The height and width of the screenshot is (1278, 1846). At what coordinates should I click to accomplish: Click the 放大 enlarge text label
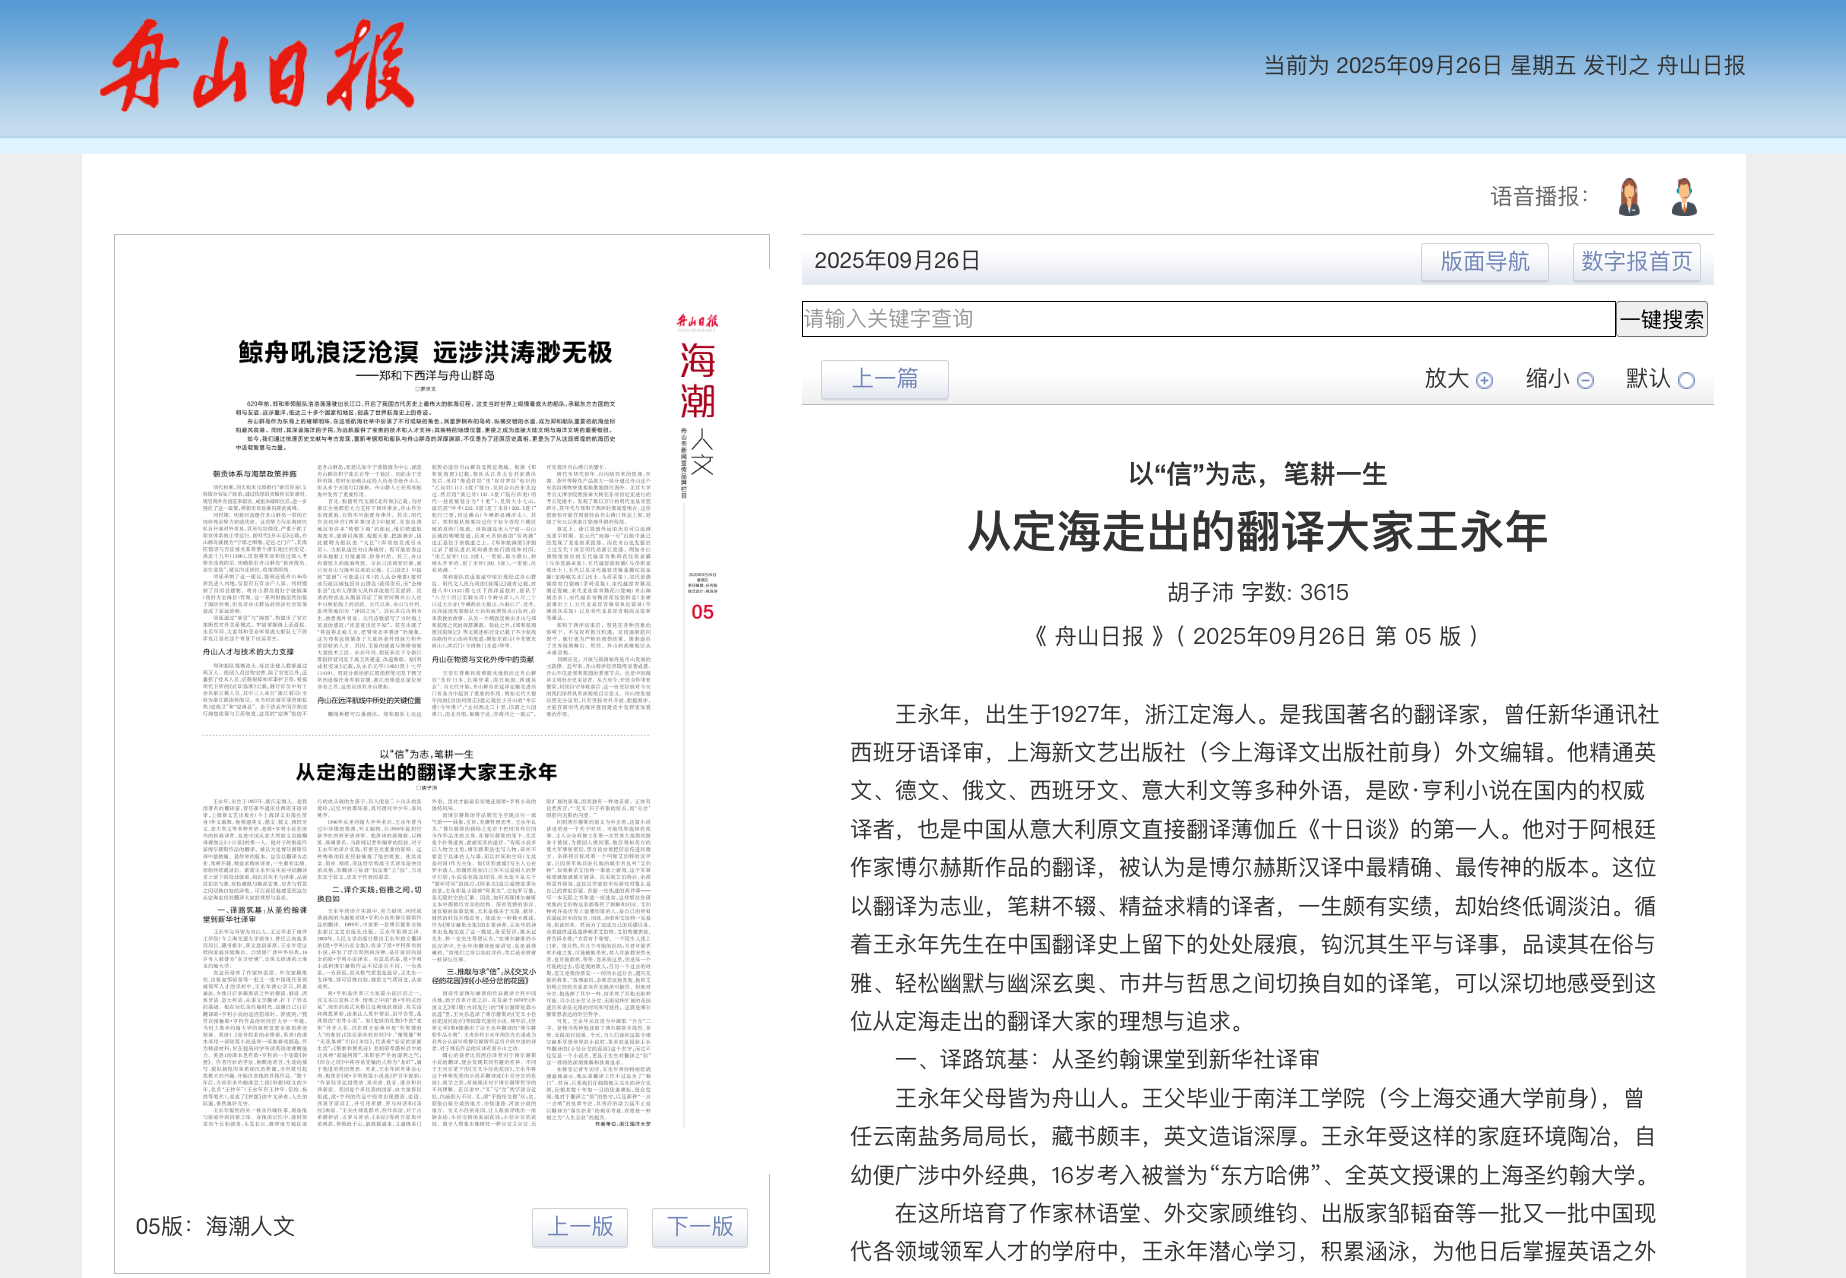[x=1446, y=379]
